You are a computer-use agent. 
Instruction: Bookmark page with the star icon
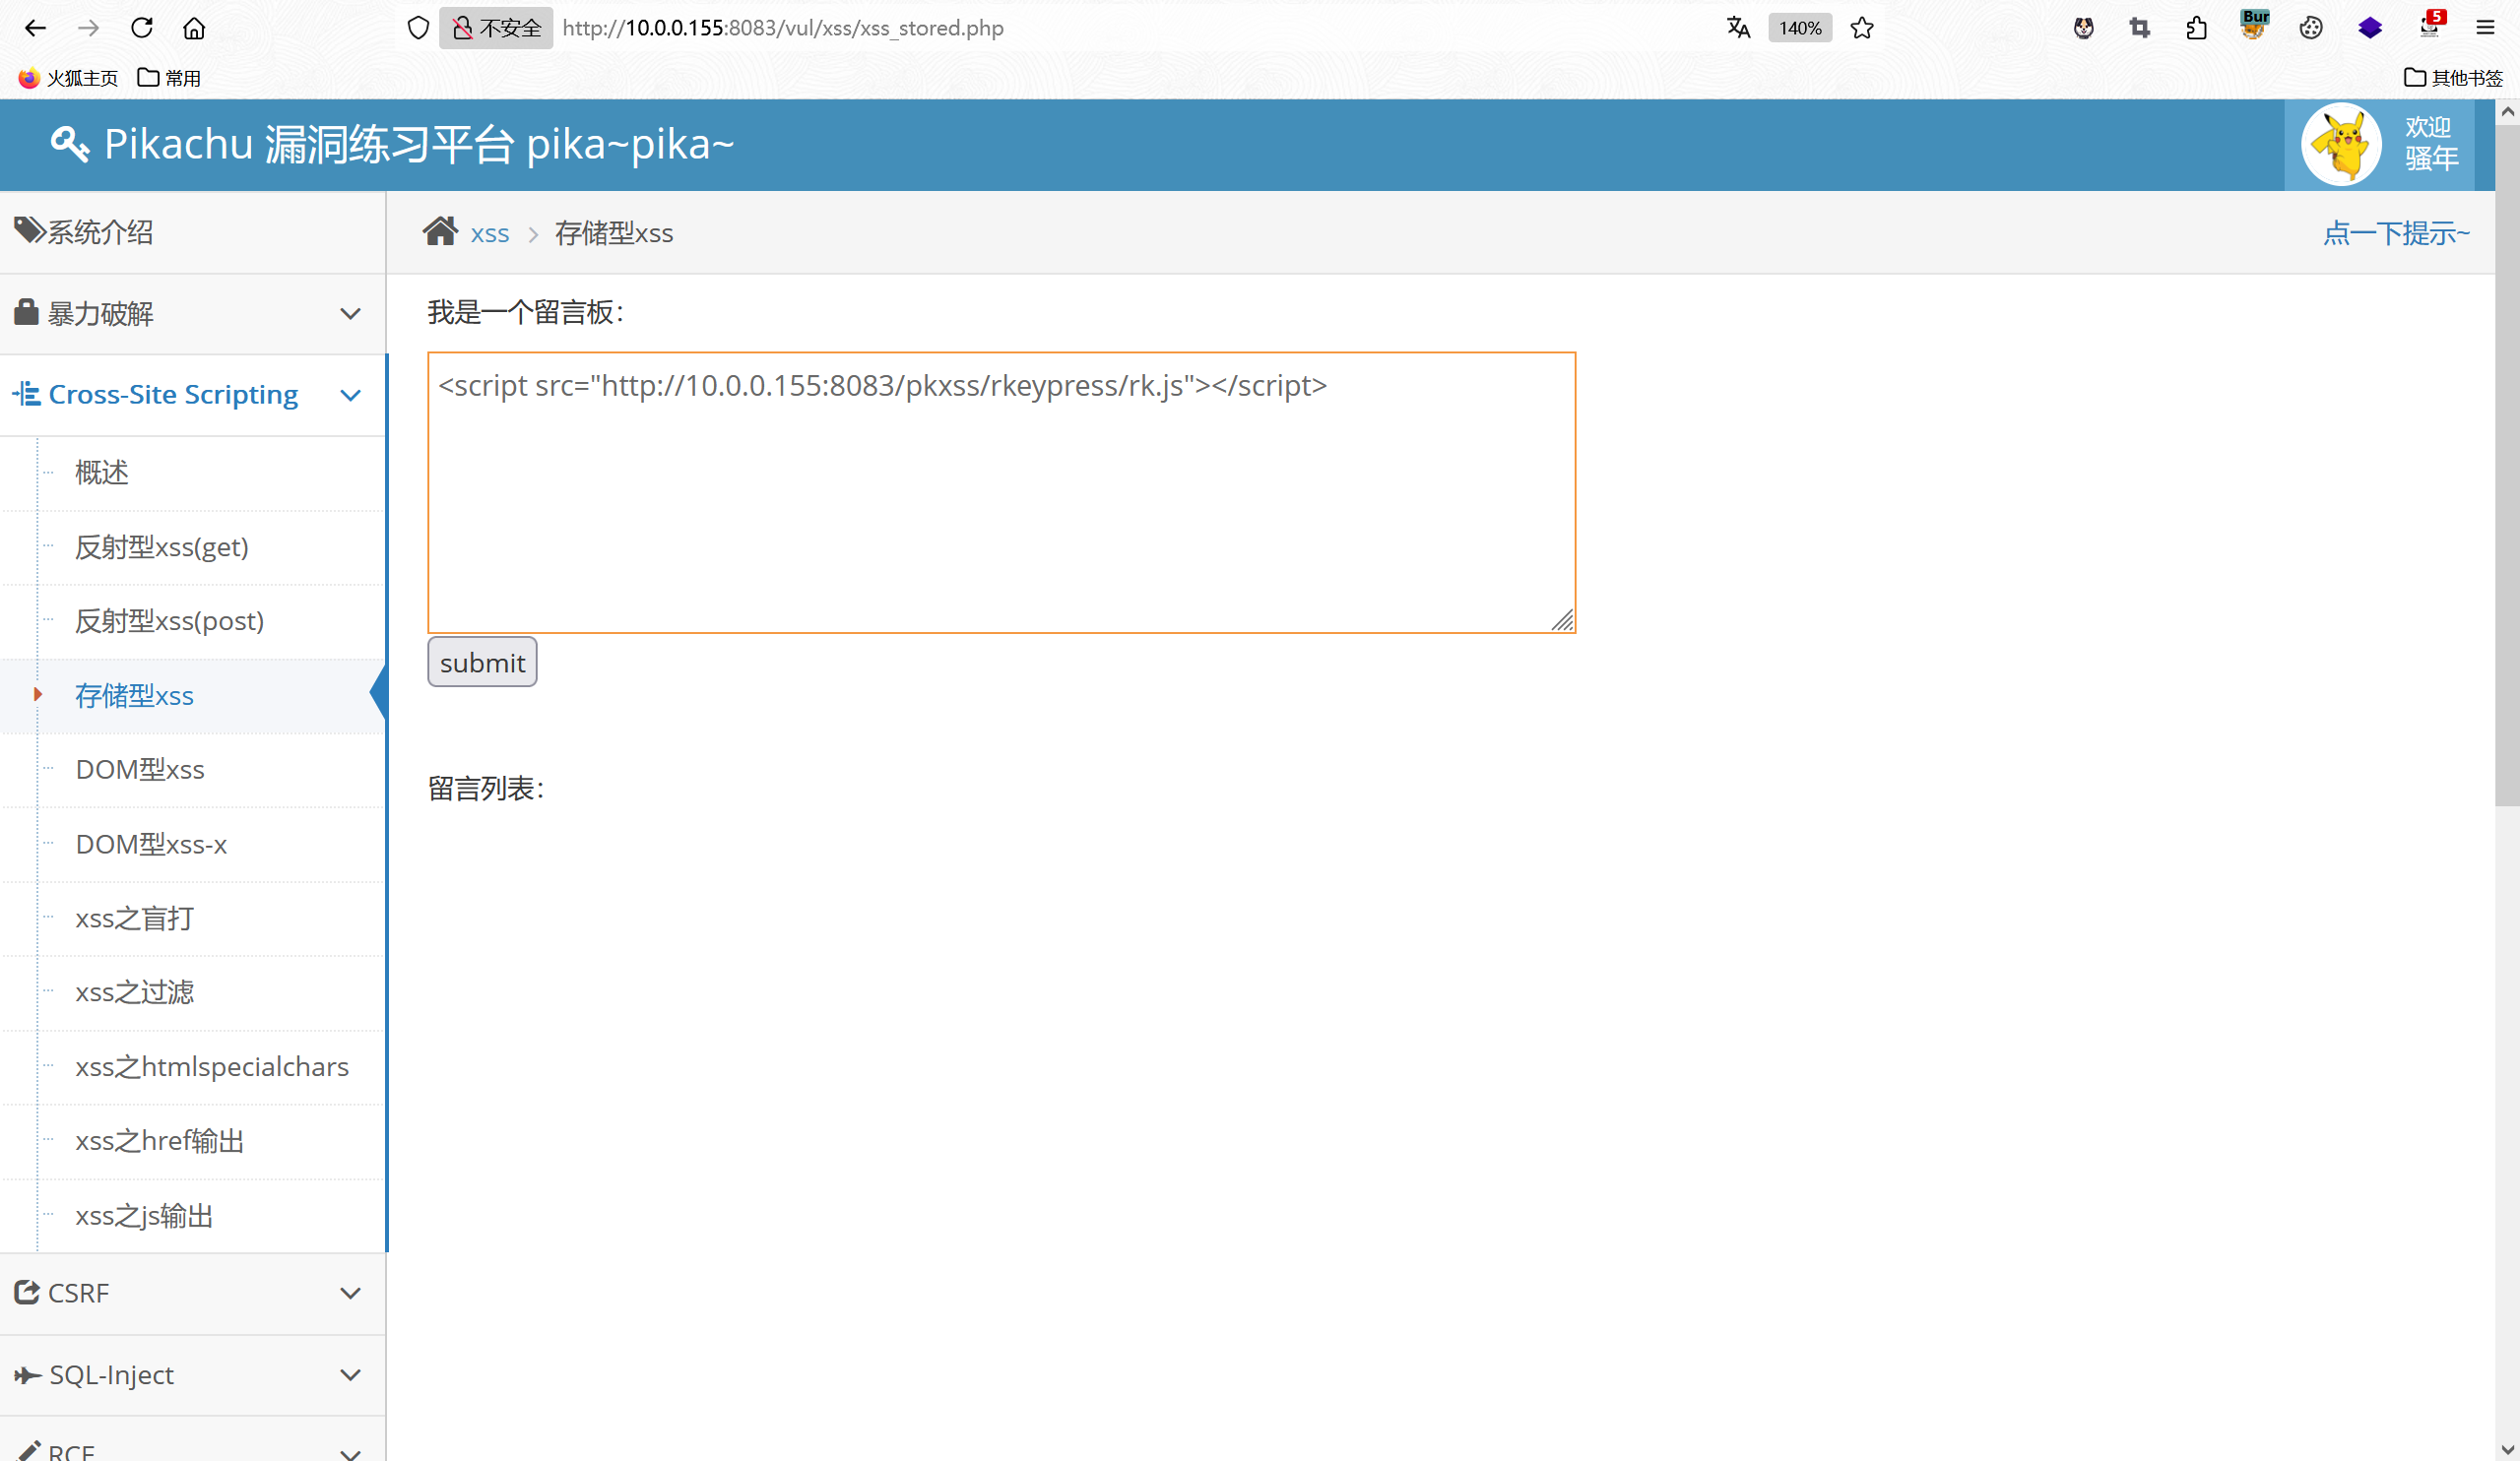[1861, 28]
